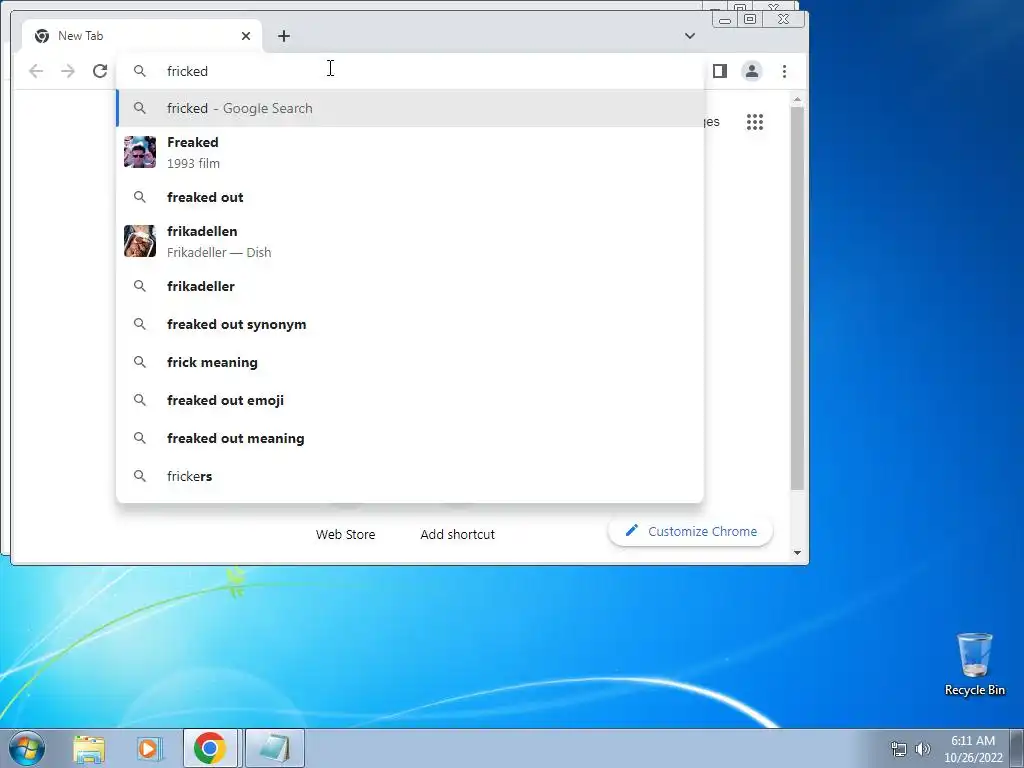Select the 'freaked out' suggestion
This screenshot has width=1024, height=768.
pyautogui.click(x=410, y=197)
